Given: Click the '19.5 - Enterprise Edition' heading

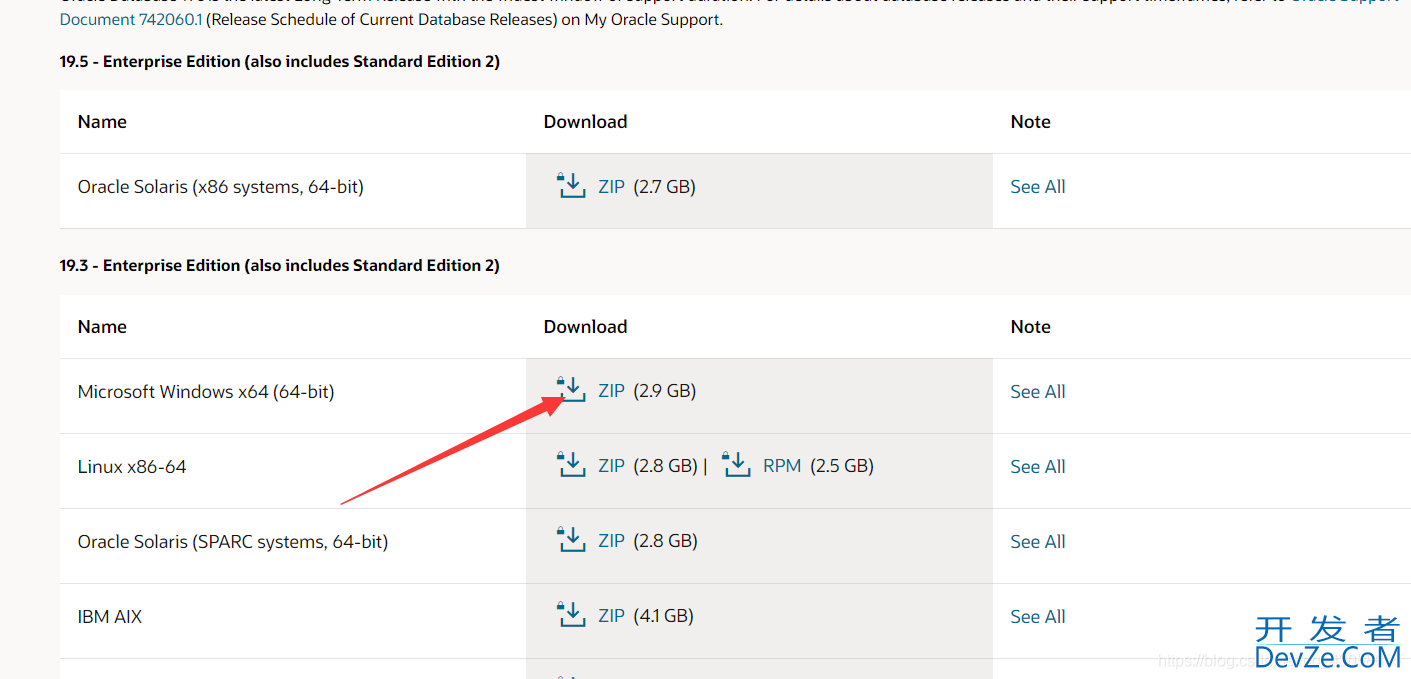Looking at the screenshot, I should click(280, 61).
